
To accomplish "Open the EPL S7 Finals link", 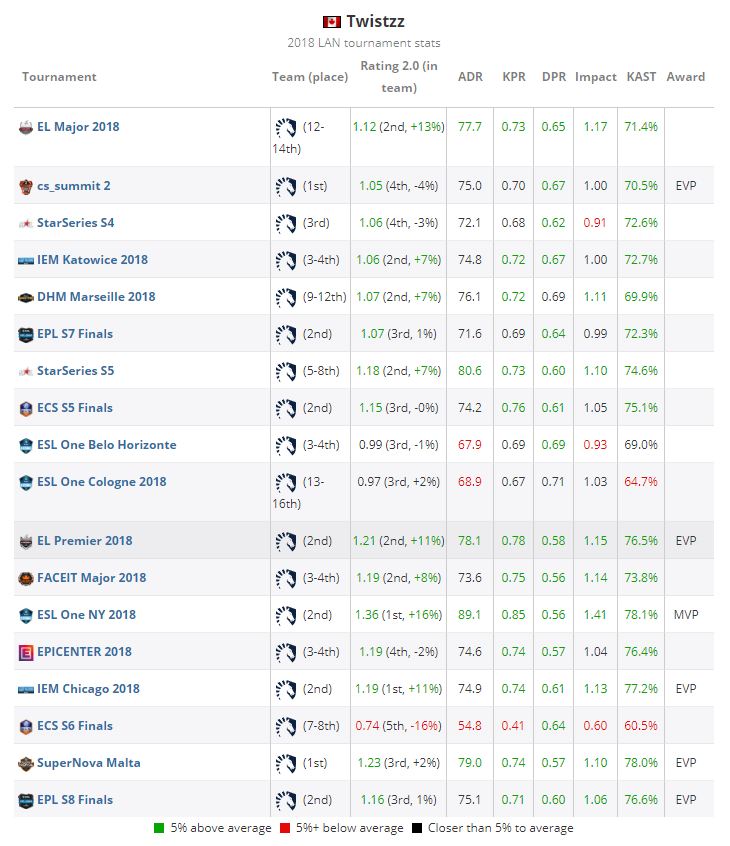I will [75, 334].
